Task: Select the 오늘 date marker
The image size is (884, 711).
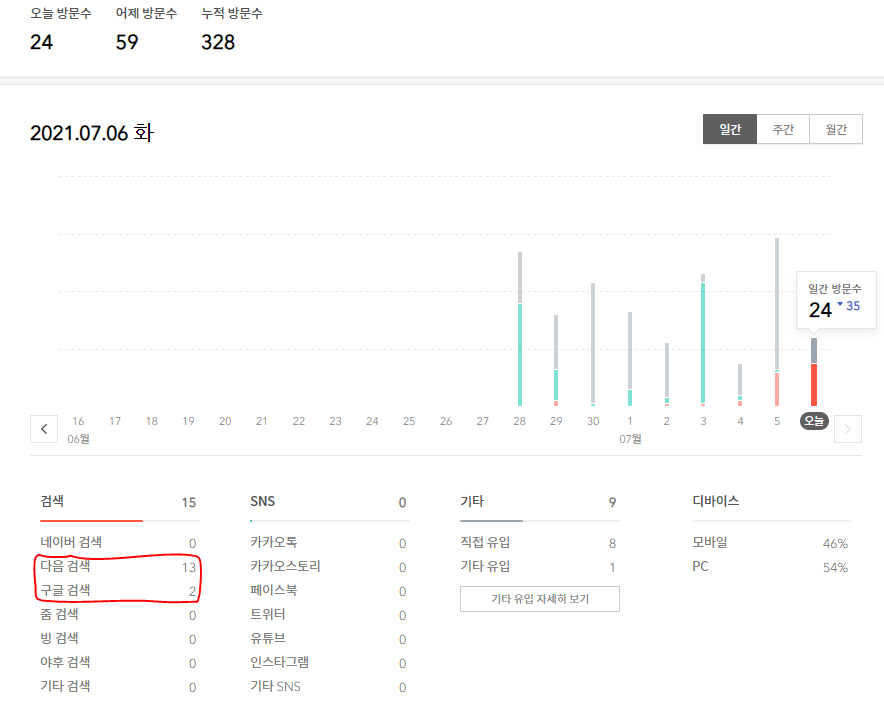Action: pos(814,421)
